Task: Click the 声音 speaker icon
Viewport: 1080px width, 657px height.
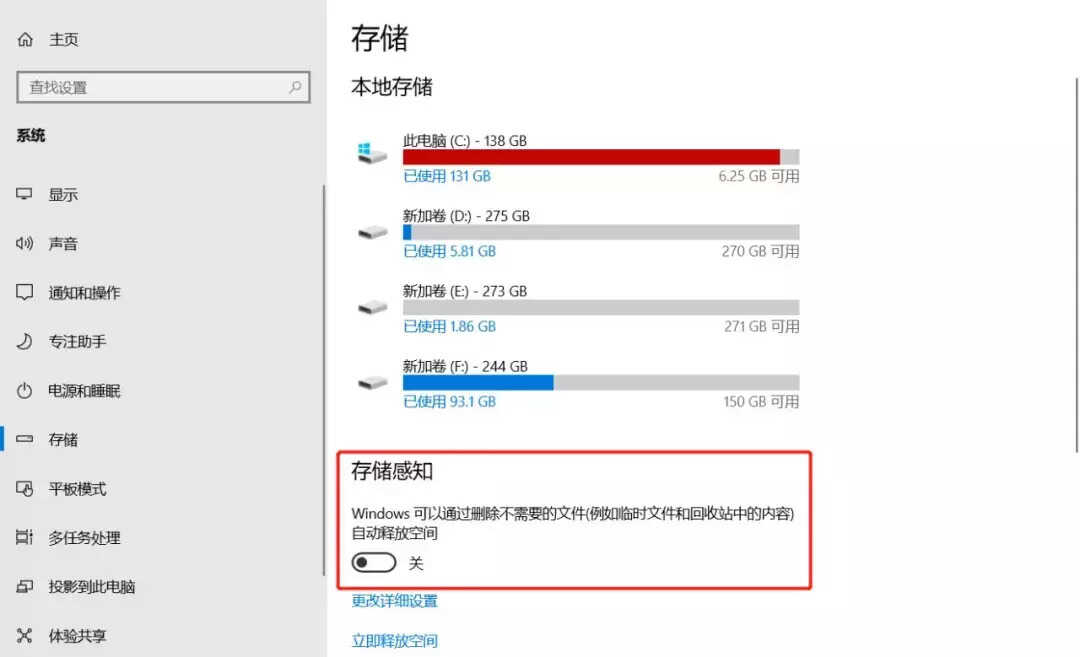Action: pos(24,243)
